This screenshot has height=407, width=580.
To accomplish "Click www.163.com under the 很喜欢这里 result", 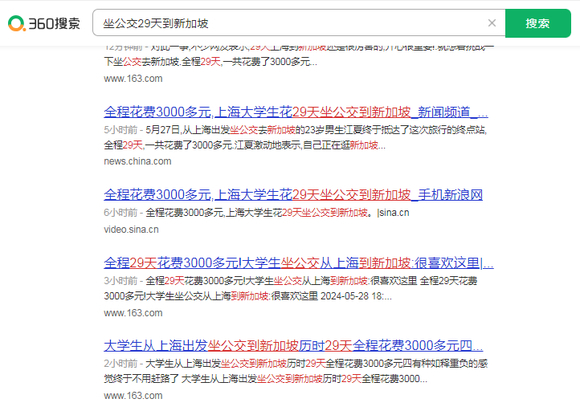I will click(133, 313).
